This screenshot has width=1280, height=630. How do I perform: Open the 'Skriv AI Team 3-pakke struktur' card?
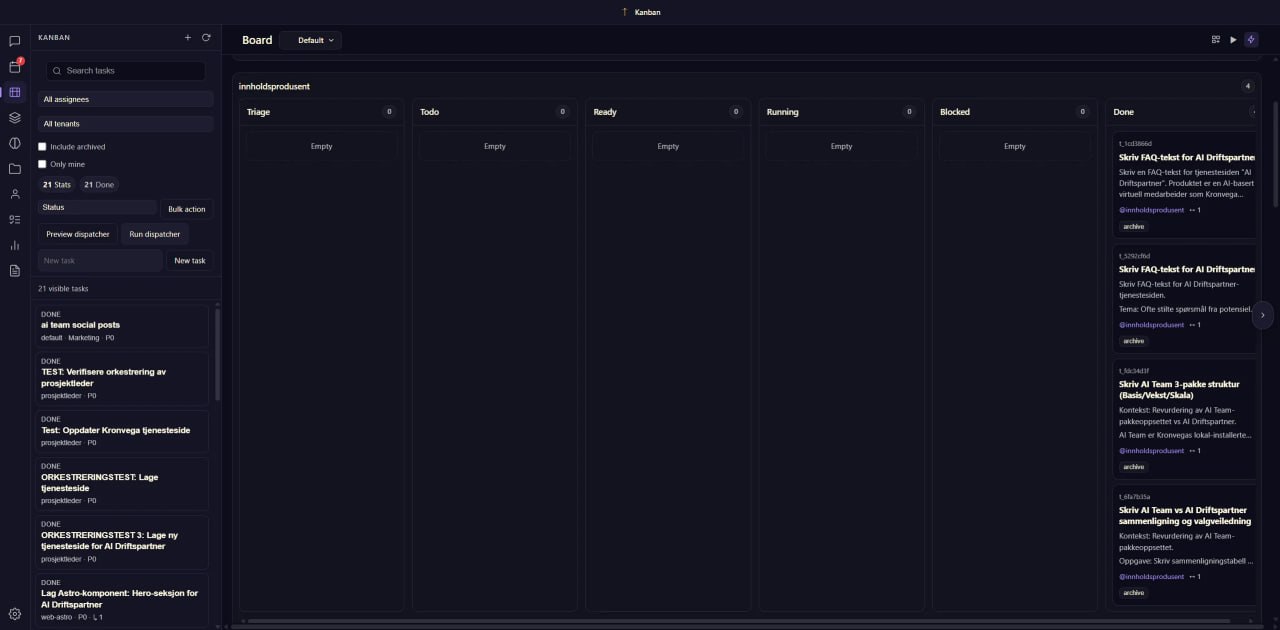click(1184, 418)
